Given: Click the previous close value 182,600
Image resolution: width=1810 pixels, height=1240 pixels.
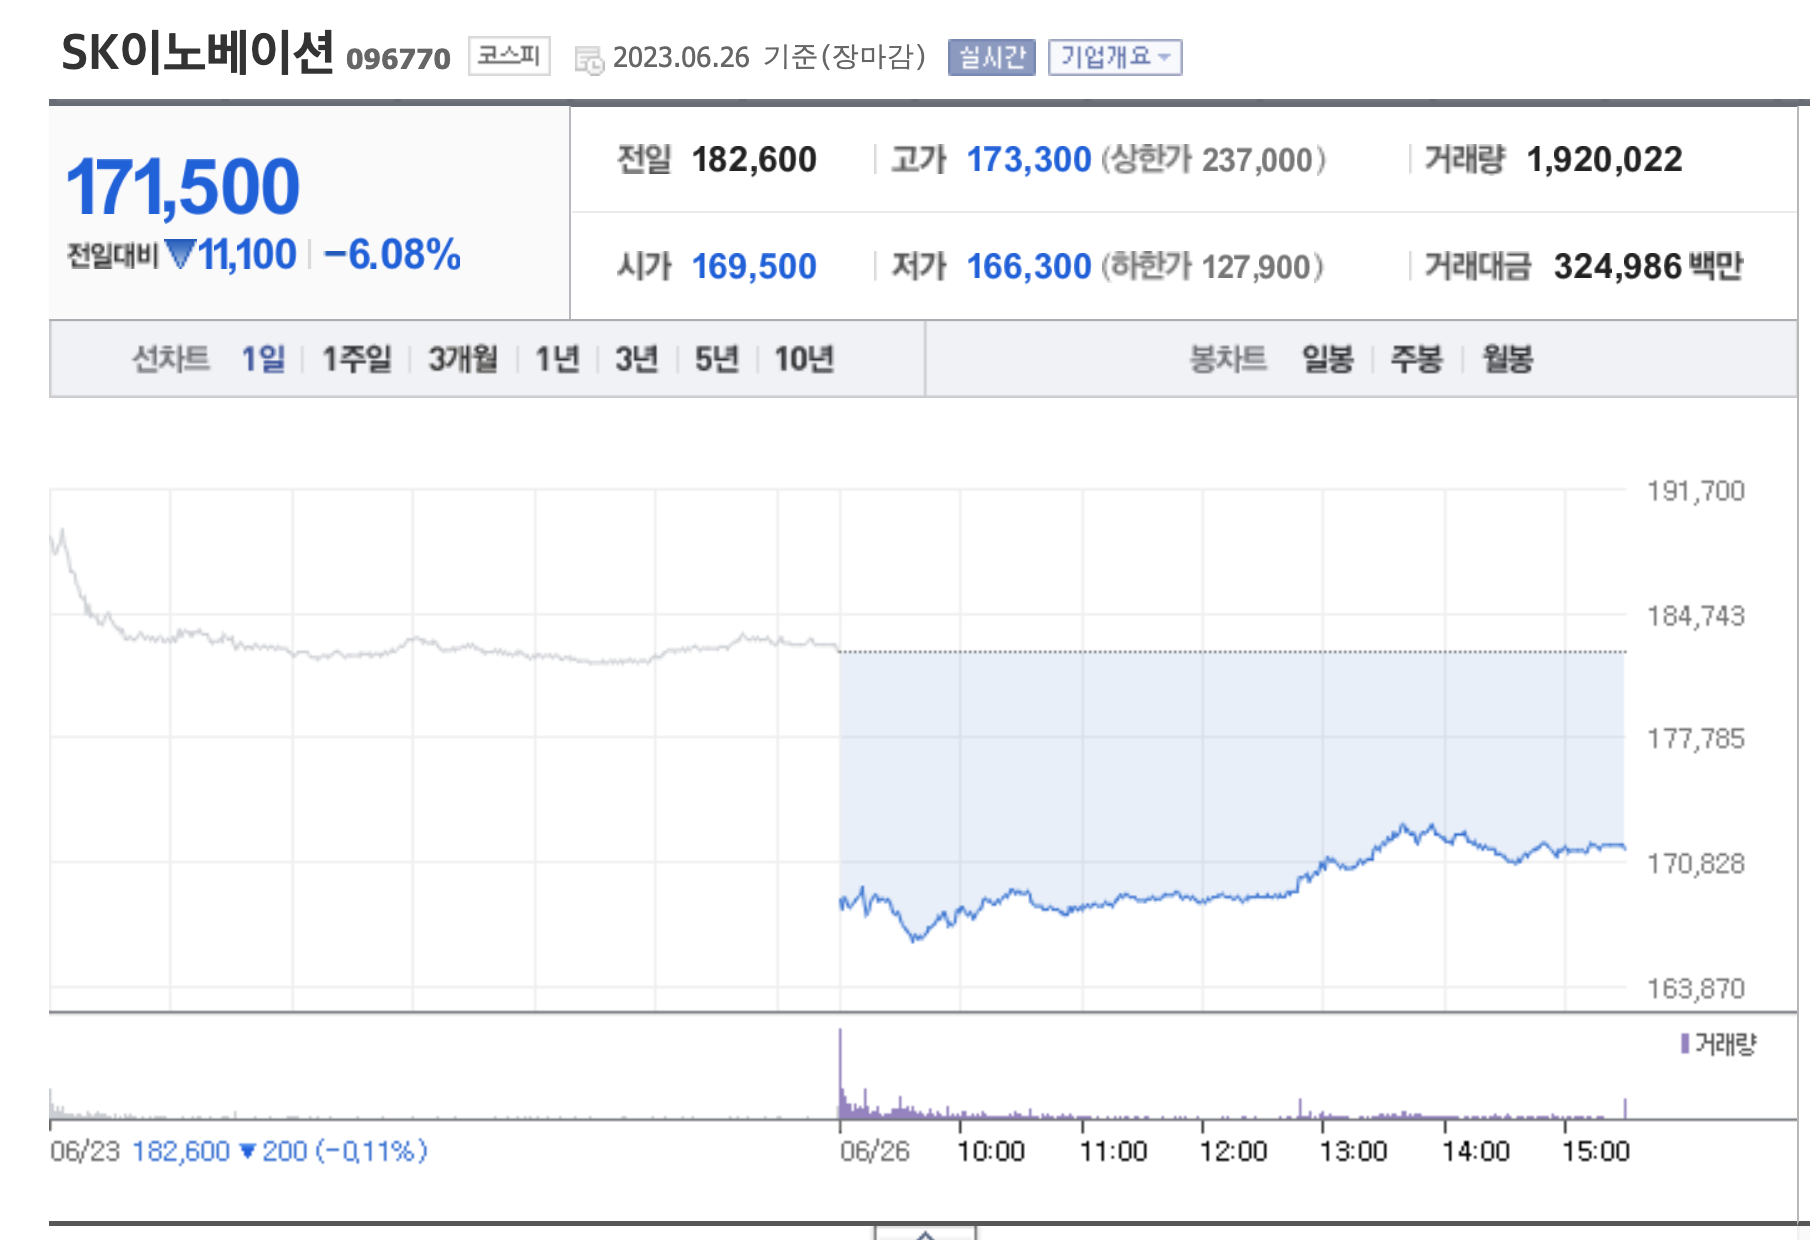Looking at the screenshot, I should pyautogui.click(x=754, y=160).
